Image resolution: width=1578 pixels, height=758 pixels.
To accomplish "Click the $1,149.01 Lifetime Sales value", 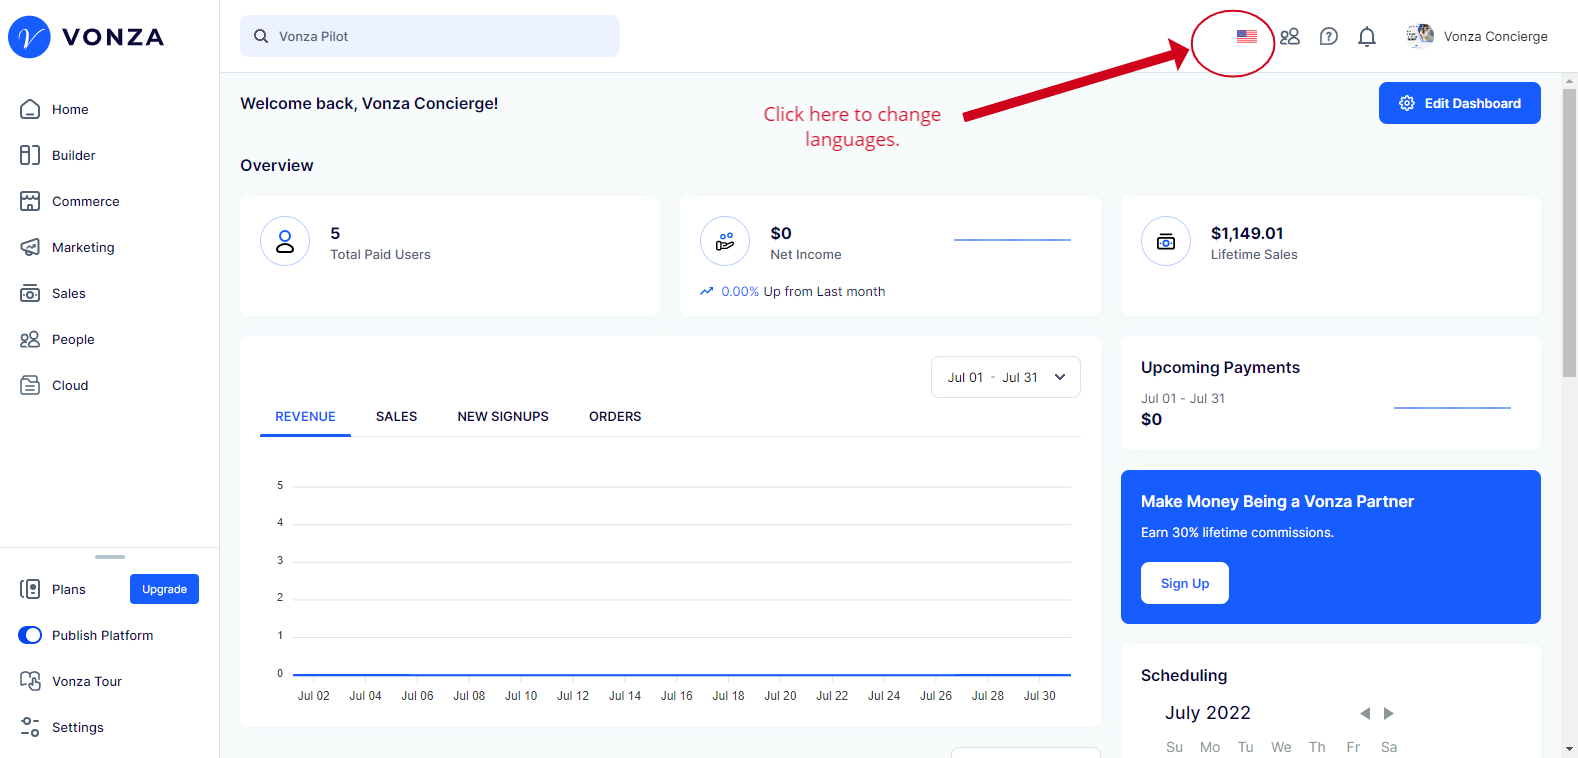I will coord(1247,233).
